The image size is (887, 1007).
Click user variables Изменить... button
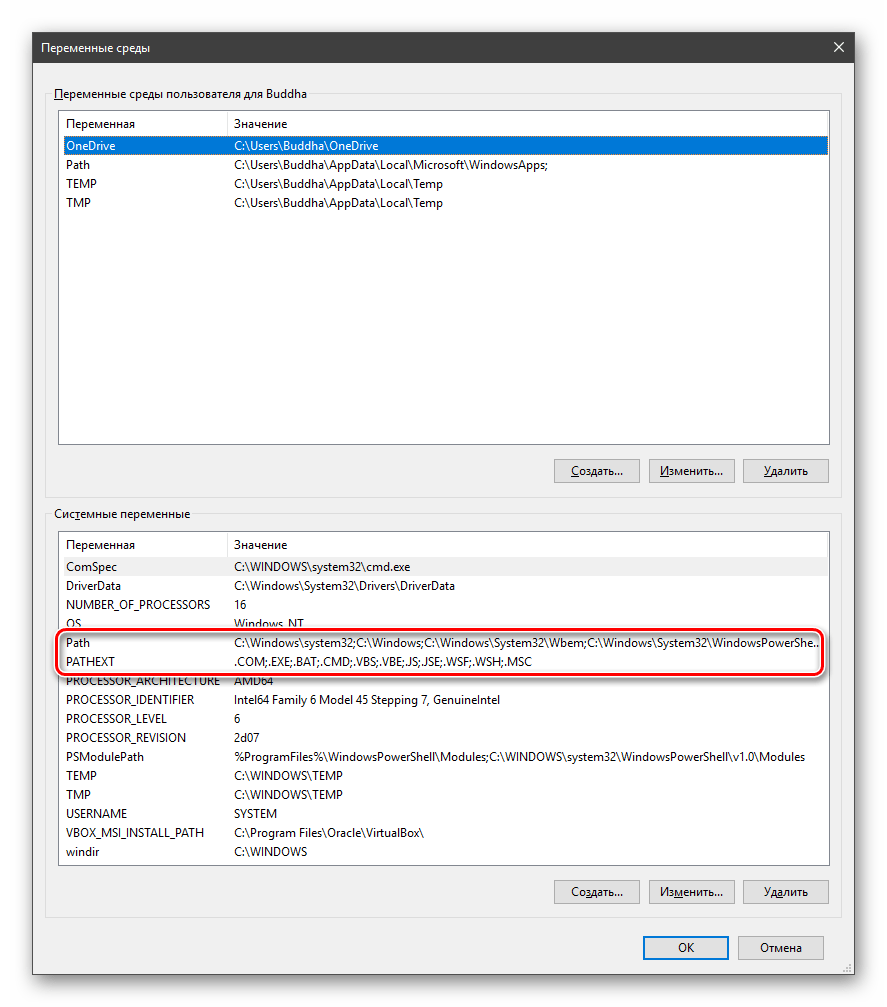[691, 471]
